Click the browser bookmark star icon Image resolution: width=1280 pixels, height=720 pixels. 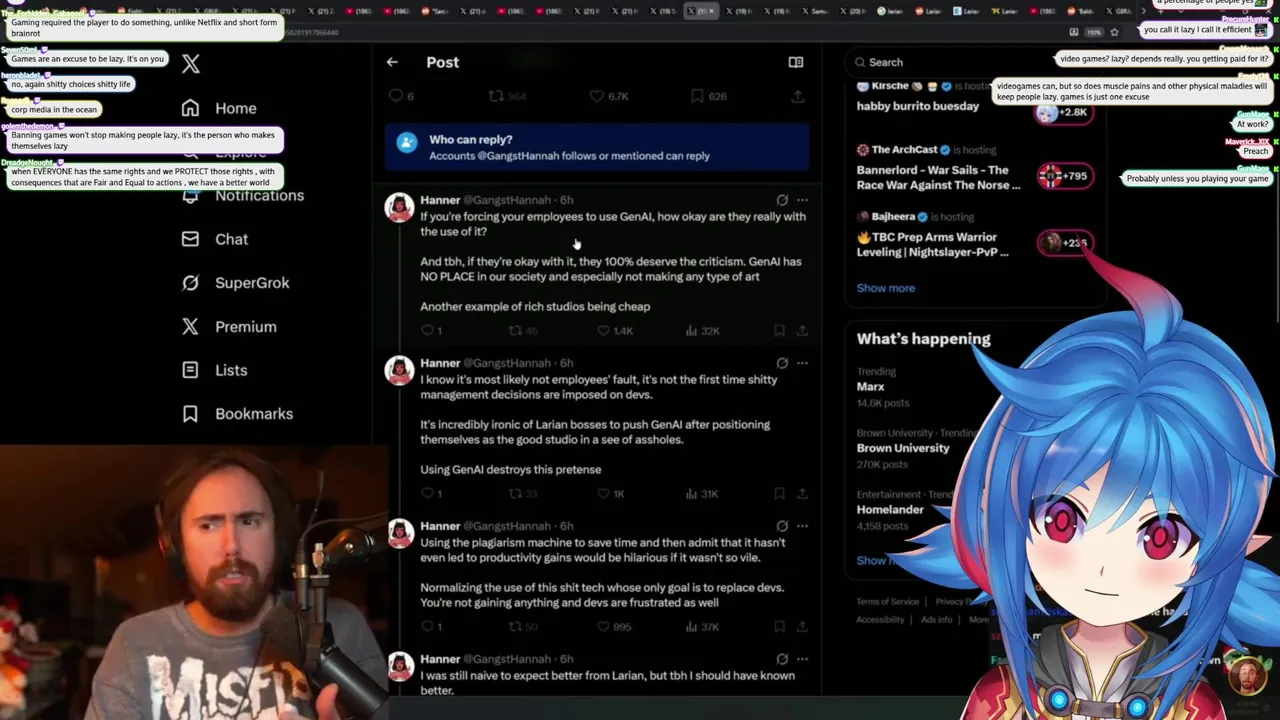[x=1114, y=32]
